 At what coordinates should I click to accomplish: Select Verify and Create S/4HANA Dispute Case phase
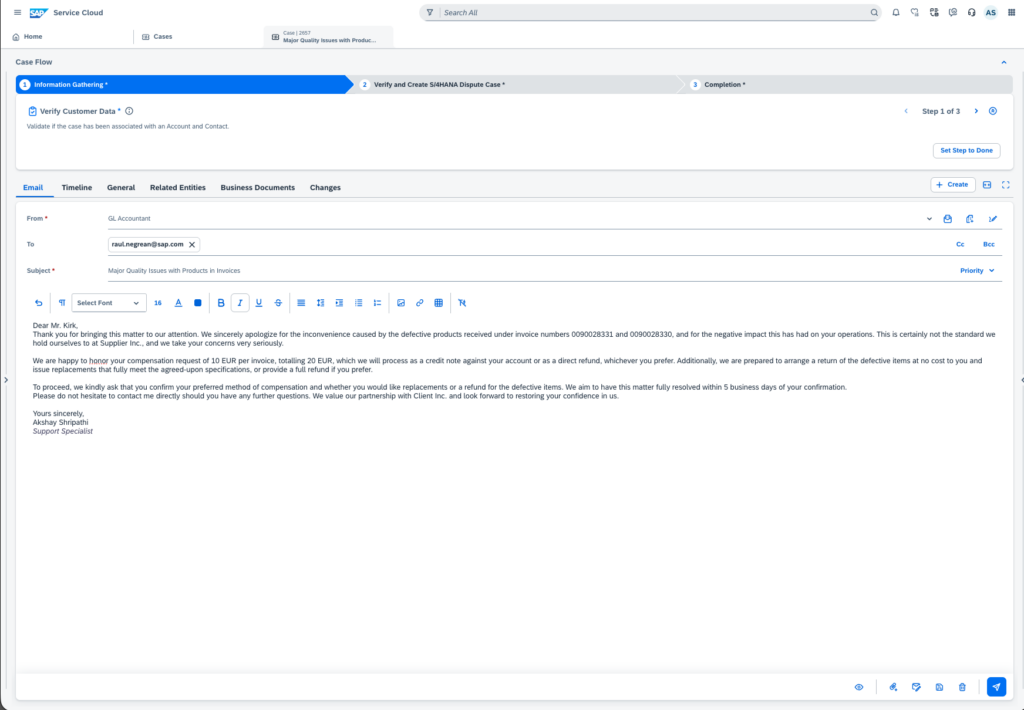(x=439, y=84)
